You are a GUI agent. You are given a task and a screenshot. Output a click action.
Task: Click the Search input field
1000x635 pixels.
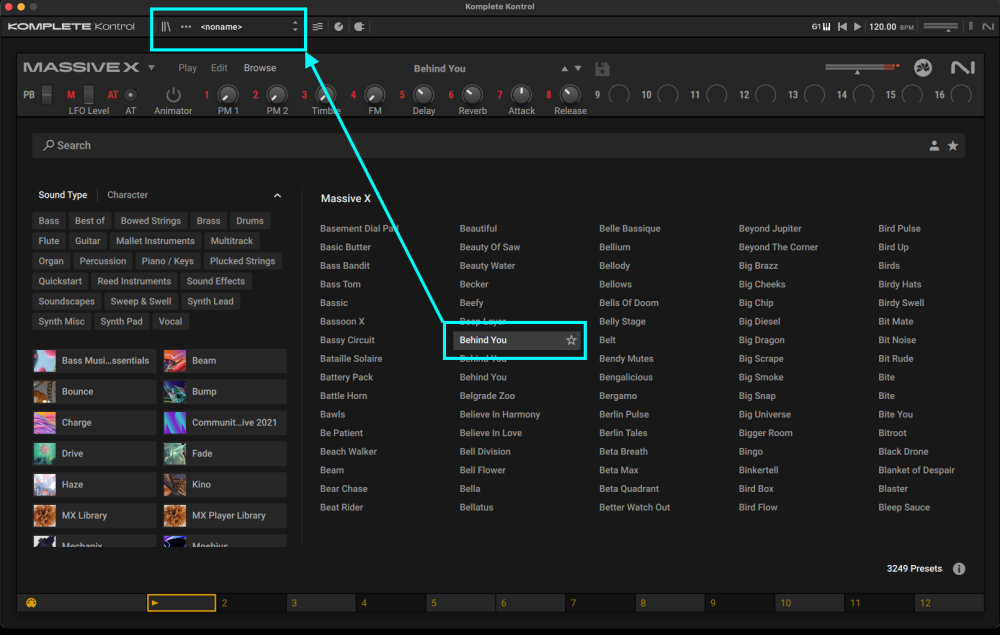[x=498, y=146]
